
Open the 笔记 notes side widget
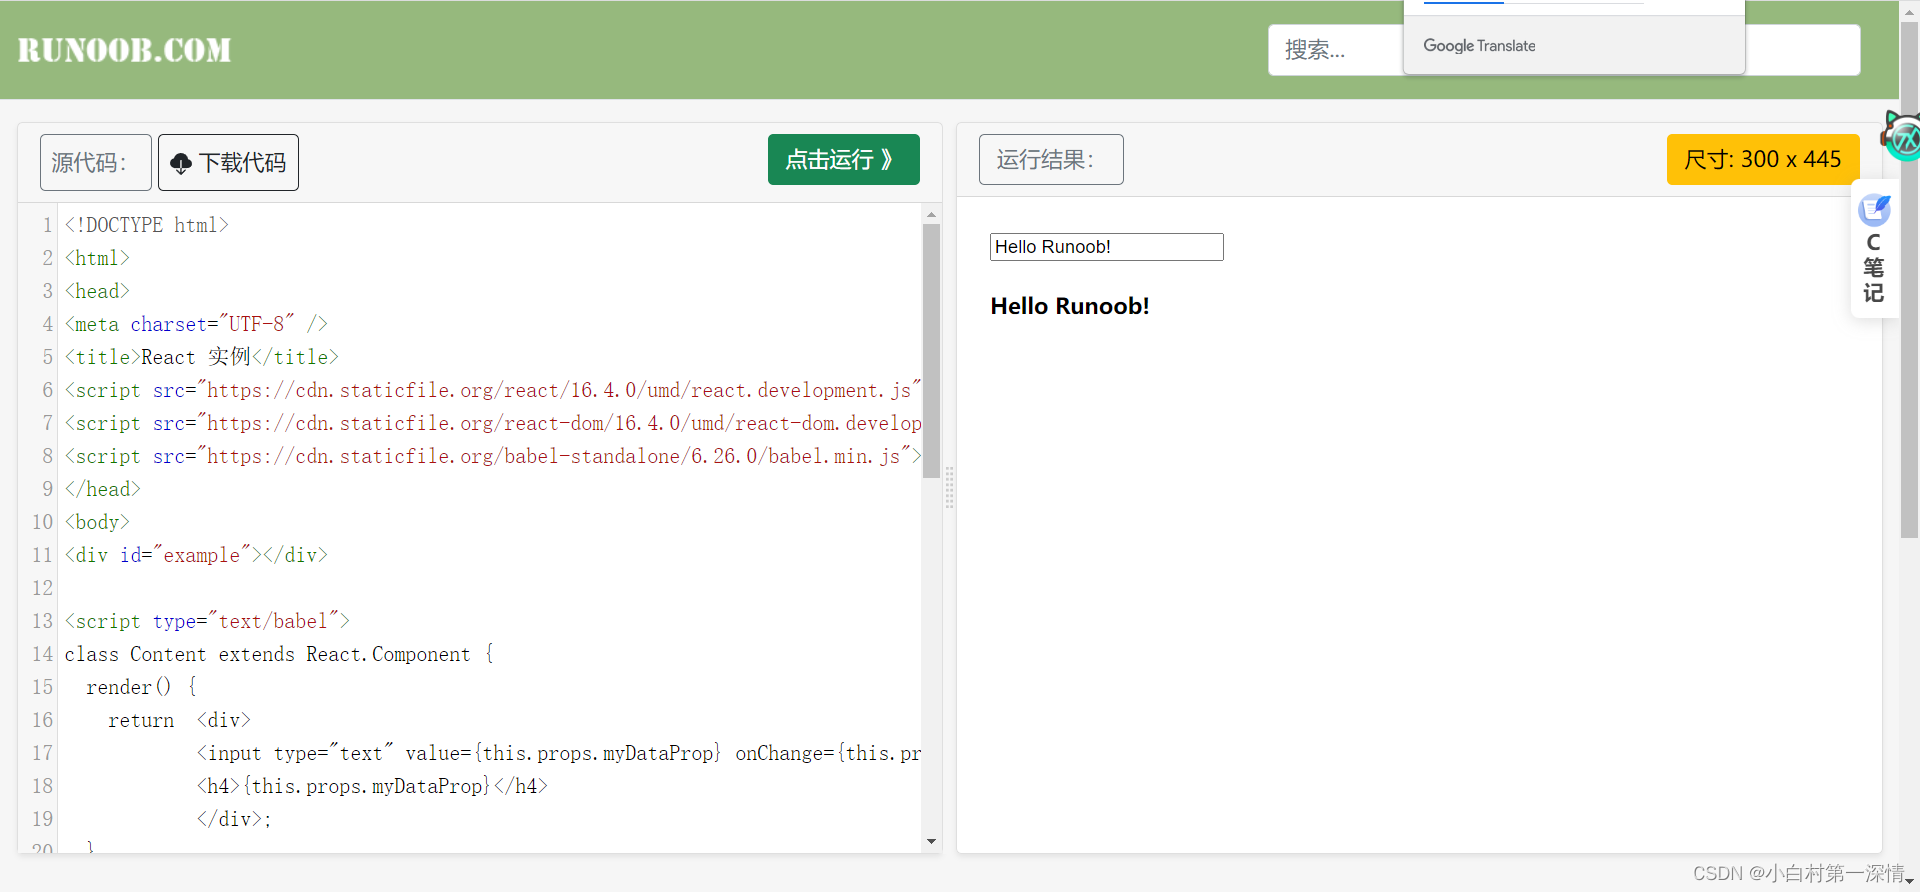point(1874,249)
